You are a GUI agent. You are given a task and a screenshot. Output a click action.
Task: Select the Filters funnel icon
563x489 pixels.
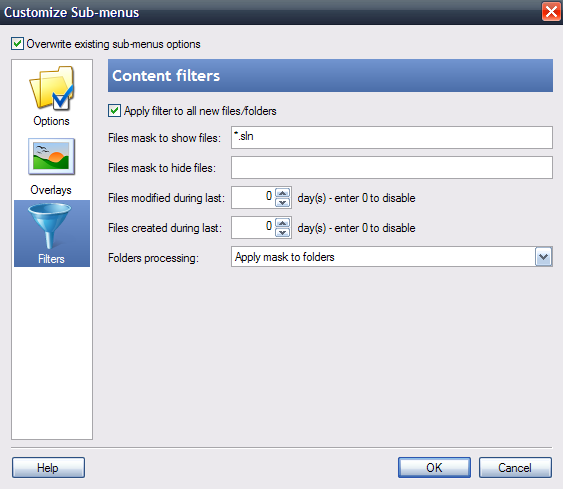[x=50, y=226]
